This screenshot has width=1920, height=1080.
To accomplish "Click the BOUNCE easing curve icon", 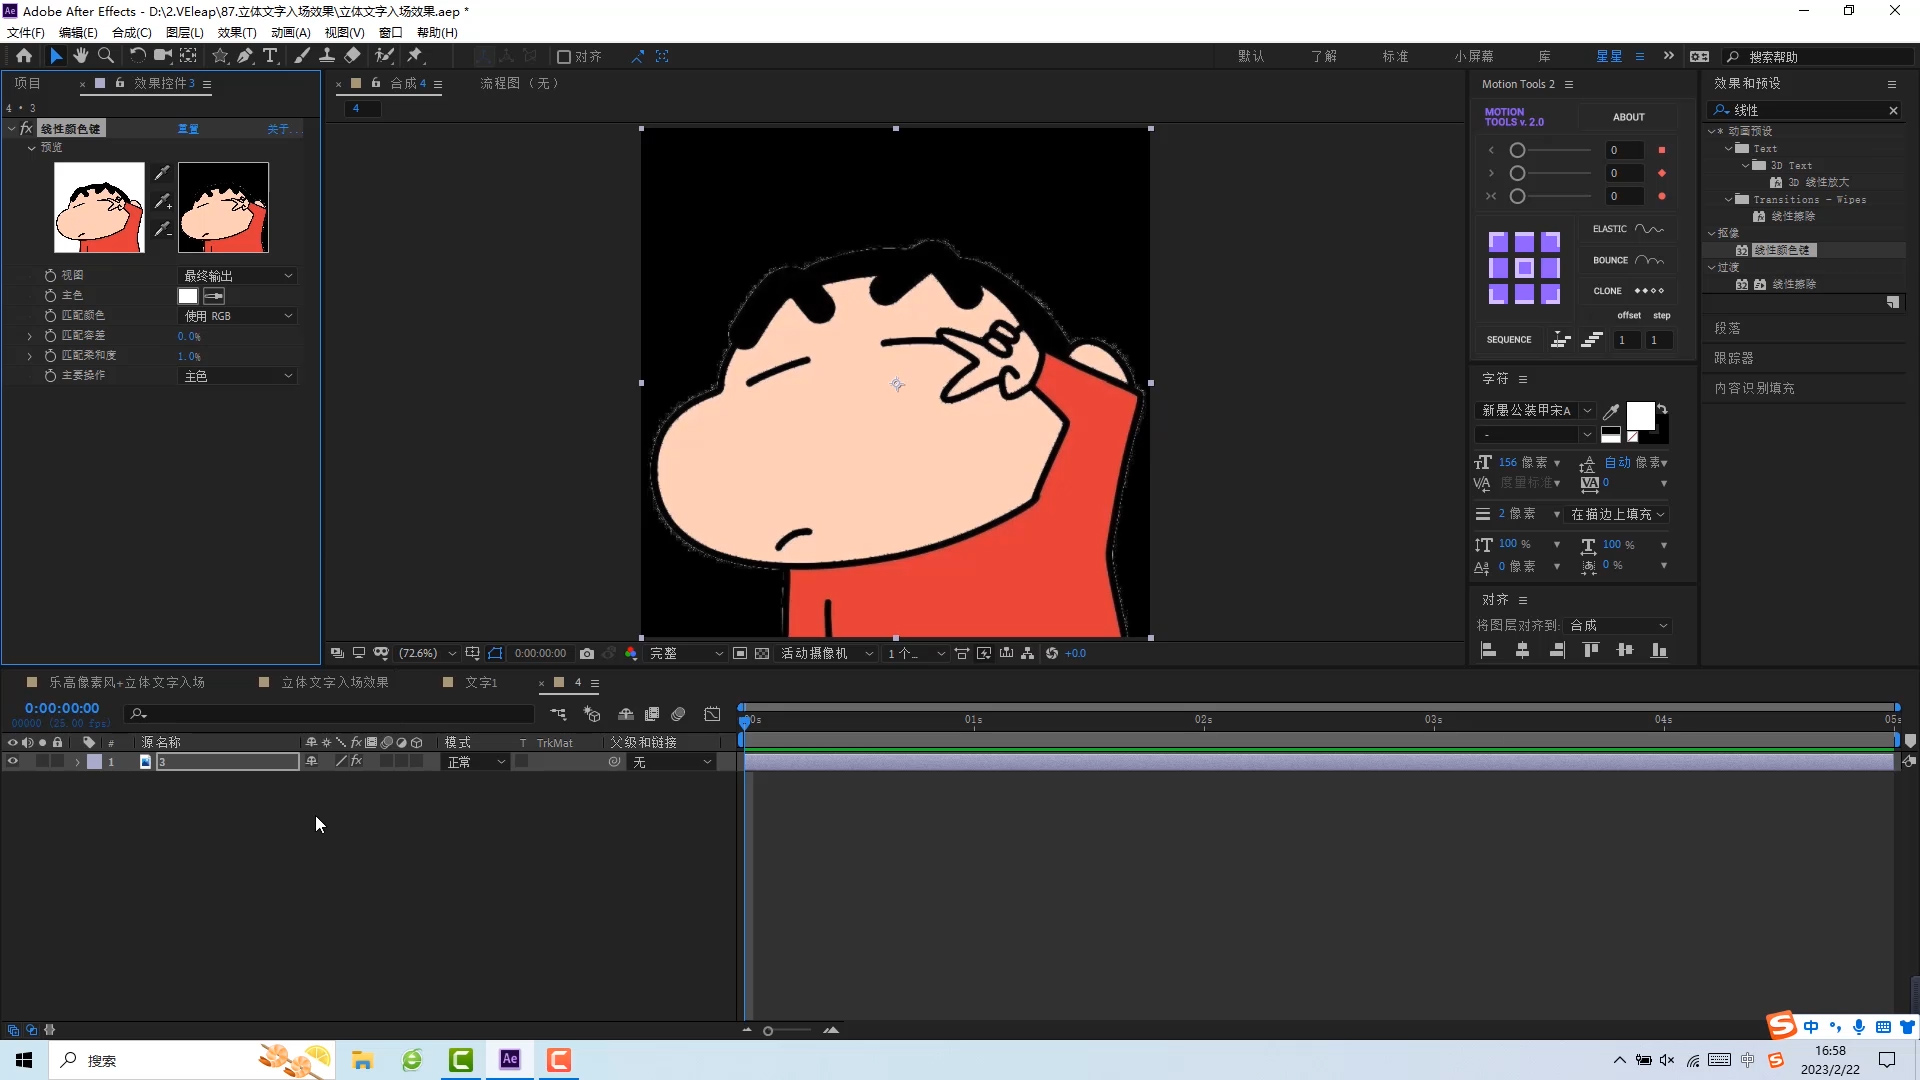I will pos(1649,260).
